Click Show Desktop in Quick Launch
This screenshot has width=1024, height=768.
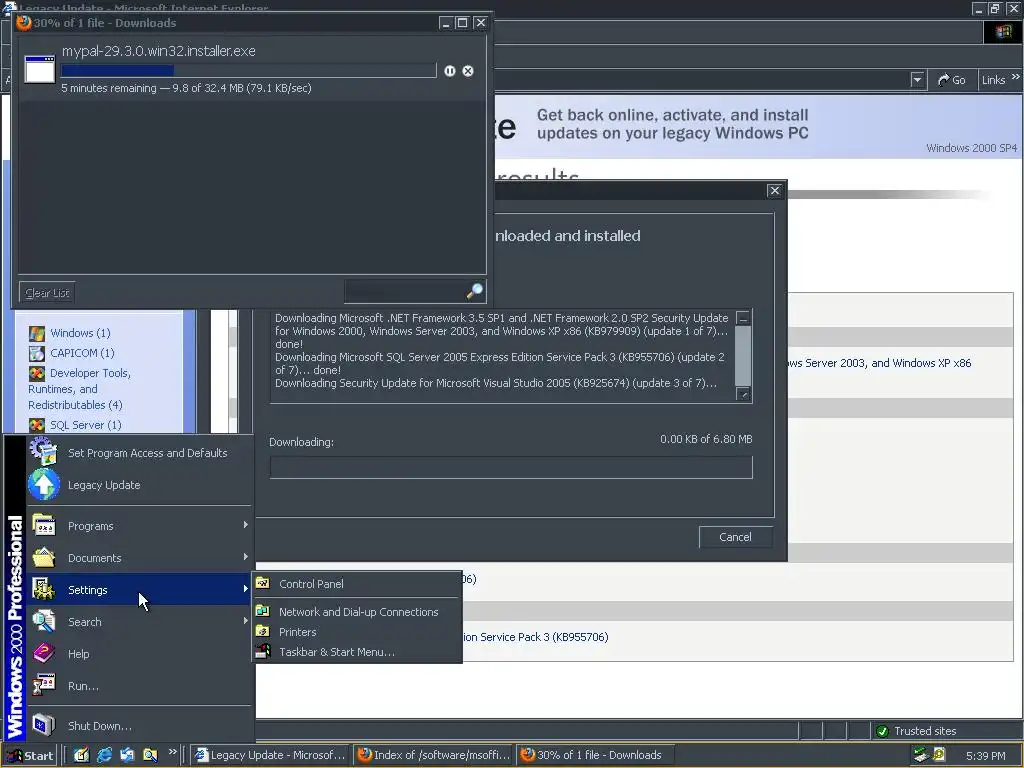tap(81, 755)
